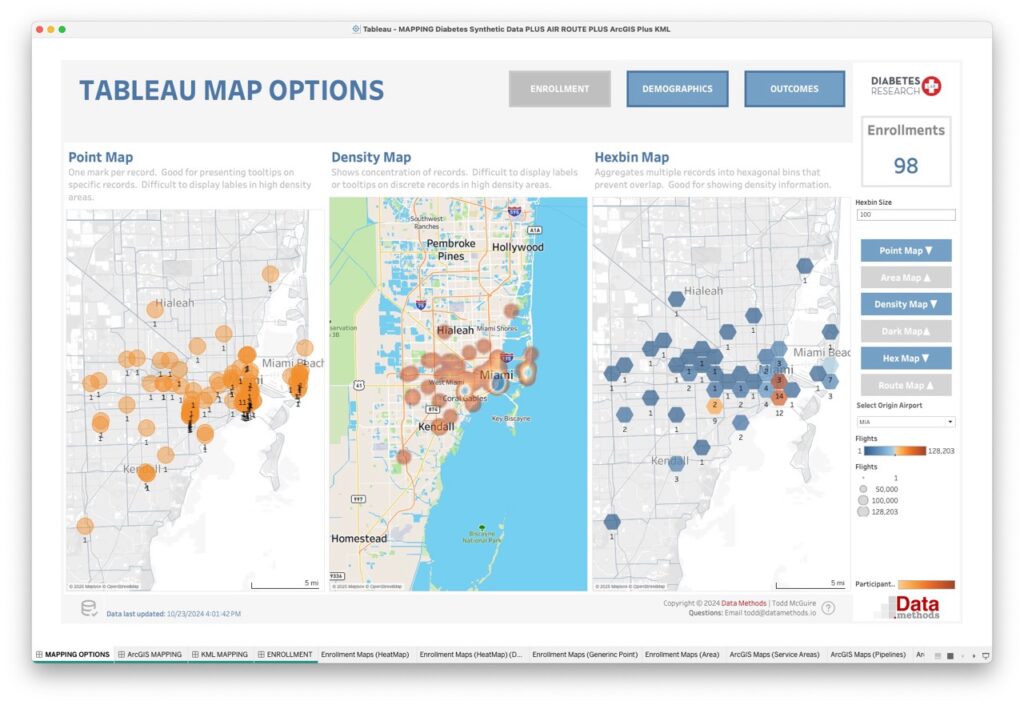Toggle the Point Map visibility button

point(905,251)
